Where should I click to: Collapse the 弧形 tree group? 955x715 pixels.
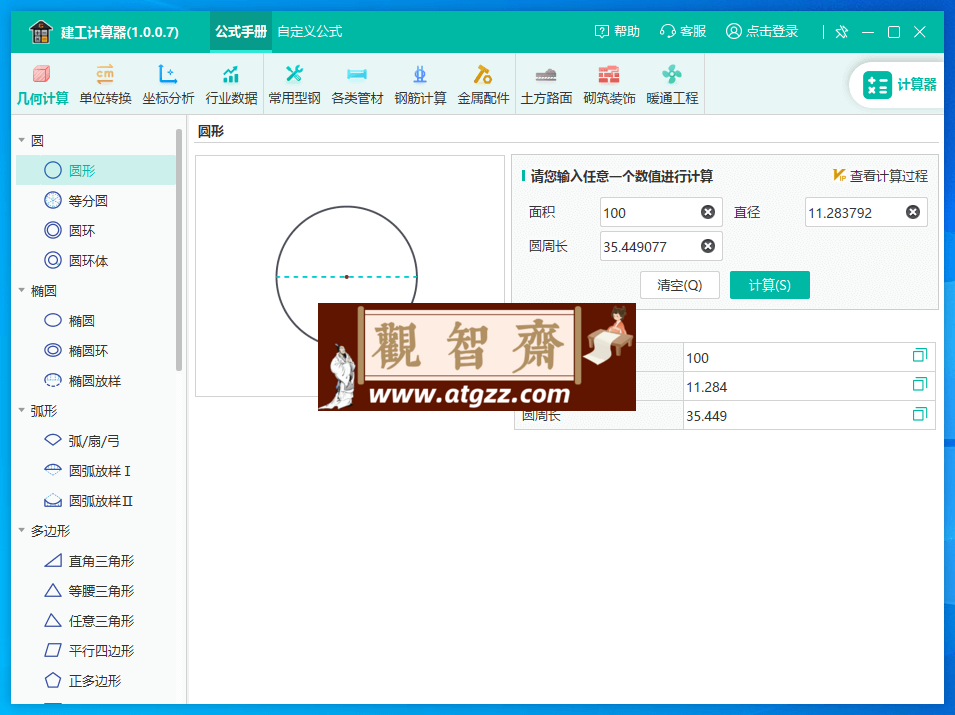22,410
